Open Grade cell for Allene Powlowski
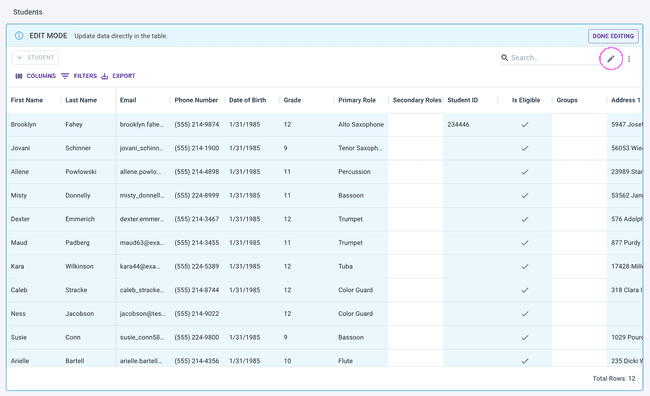Image resolution: width=650 pixels, height=396 pixels. click(x=306, y=172)
